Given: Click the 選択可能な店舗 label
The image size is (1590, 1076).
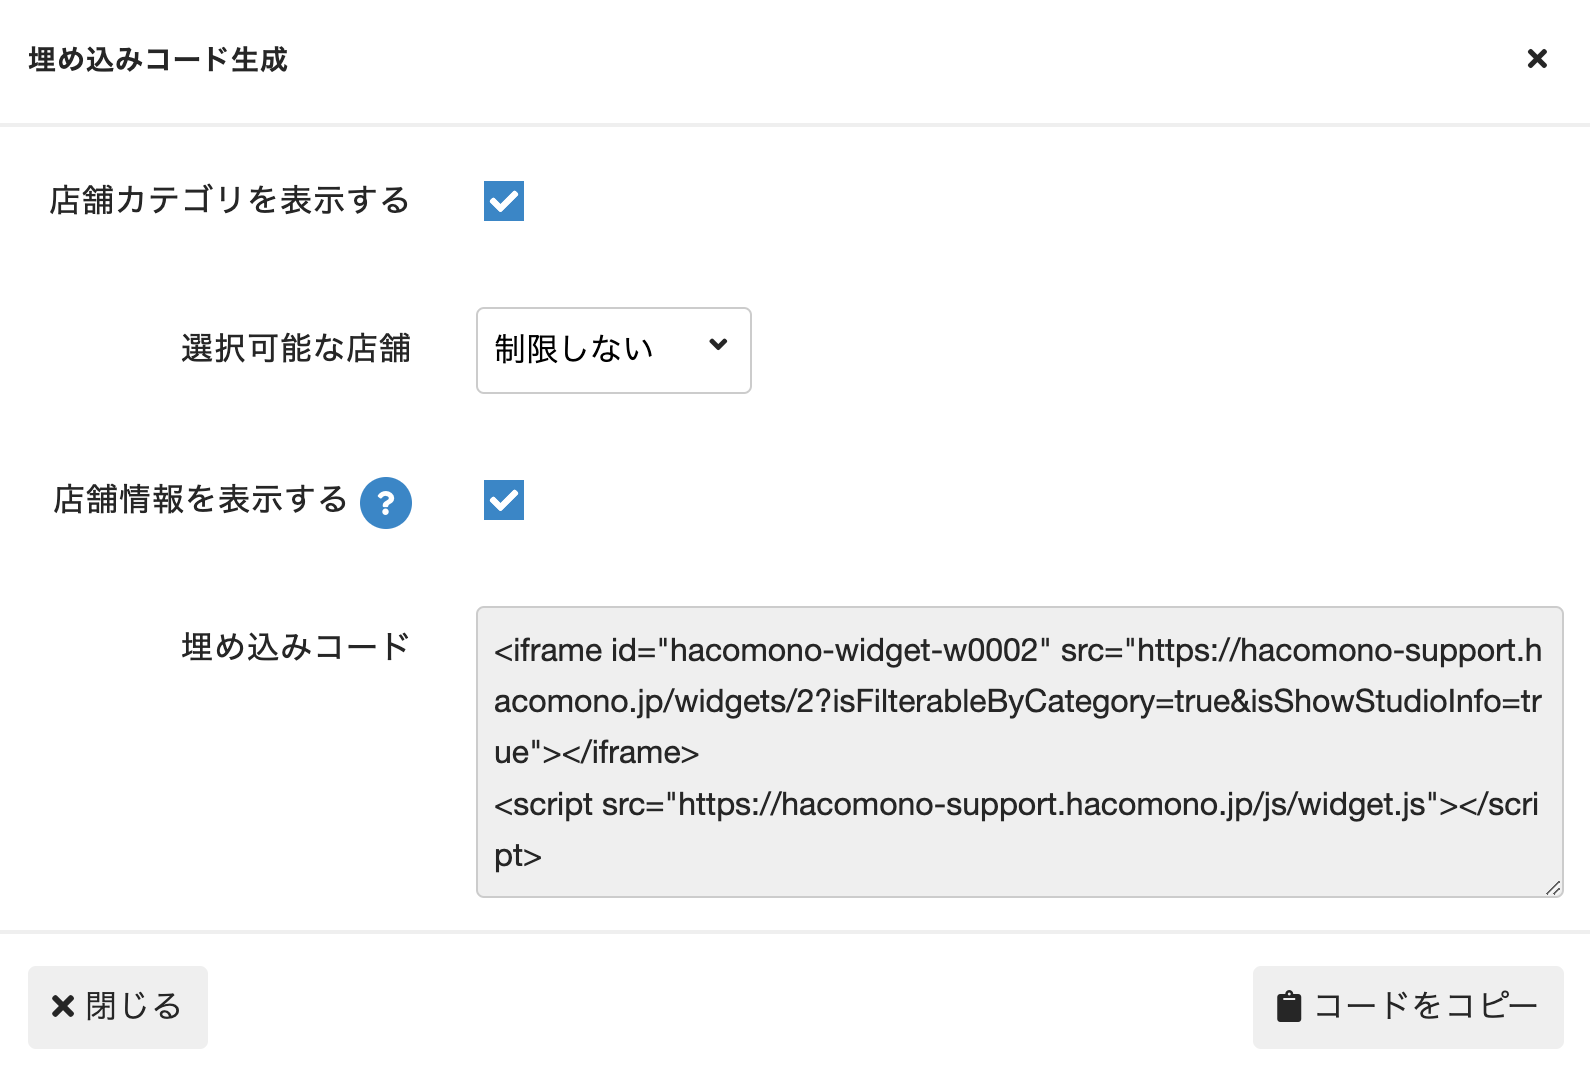Looking at the screenshot, I should [296, 349].
